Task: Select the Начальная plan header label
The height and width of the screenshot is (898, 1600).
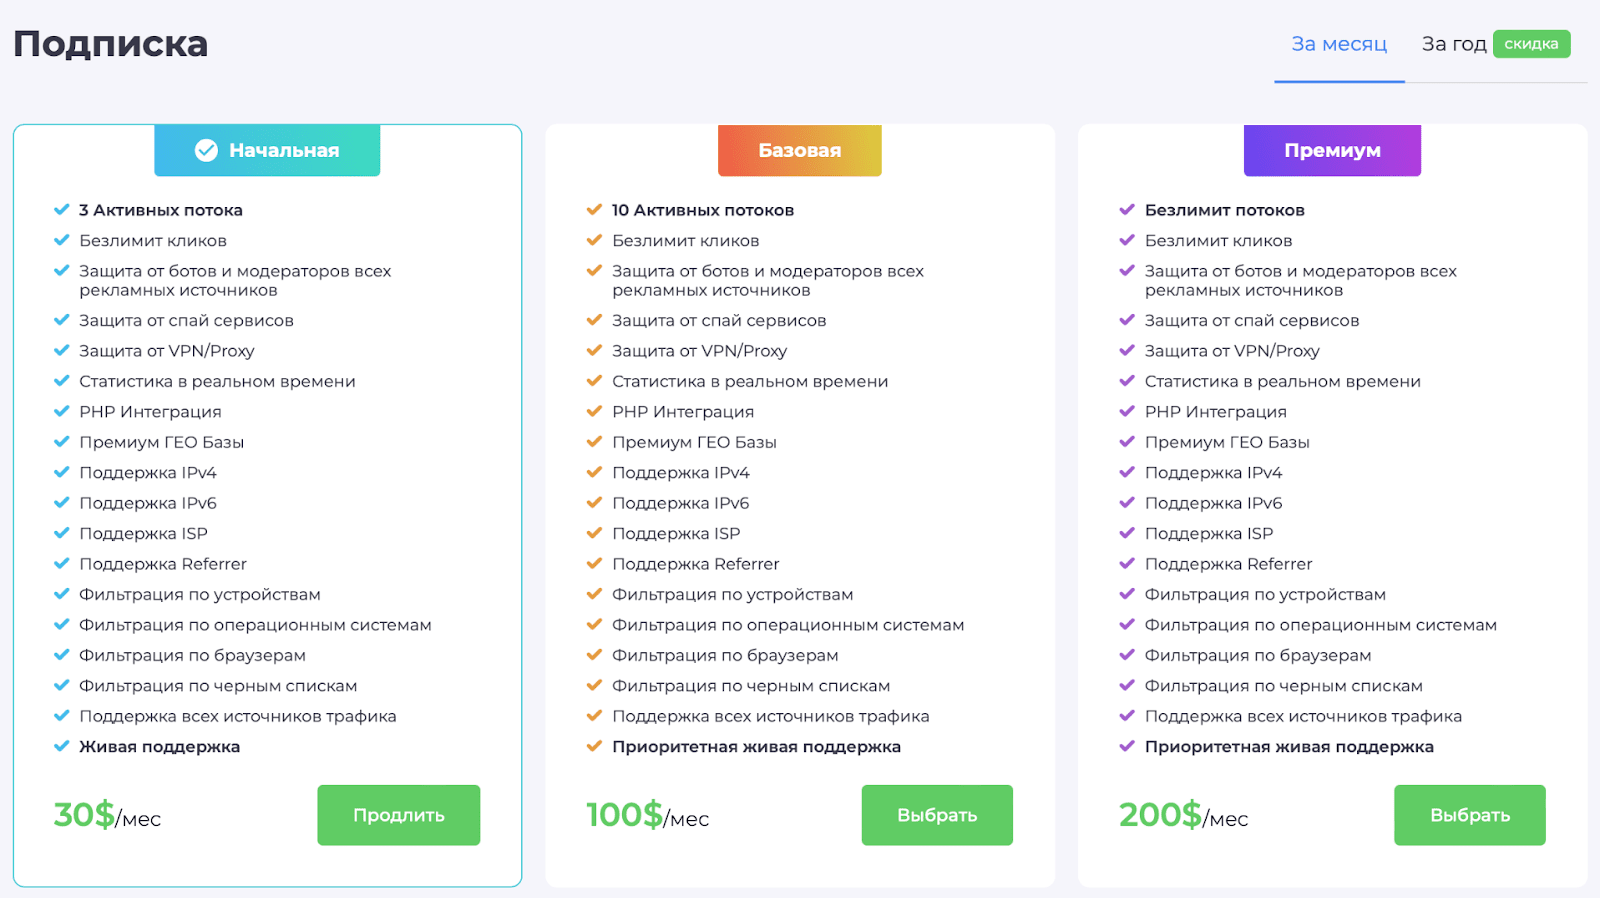Action: coord(267,150)
